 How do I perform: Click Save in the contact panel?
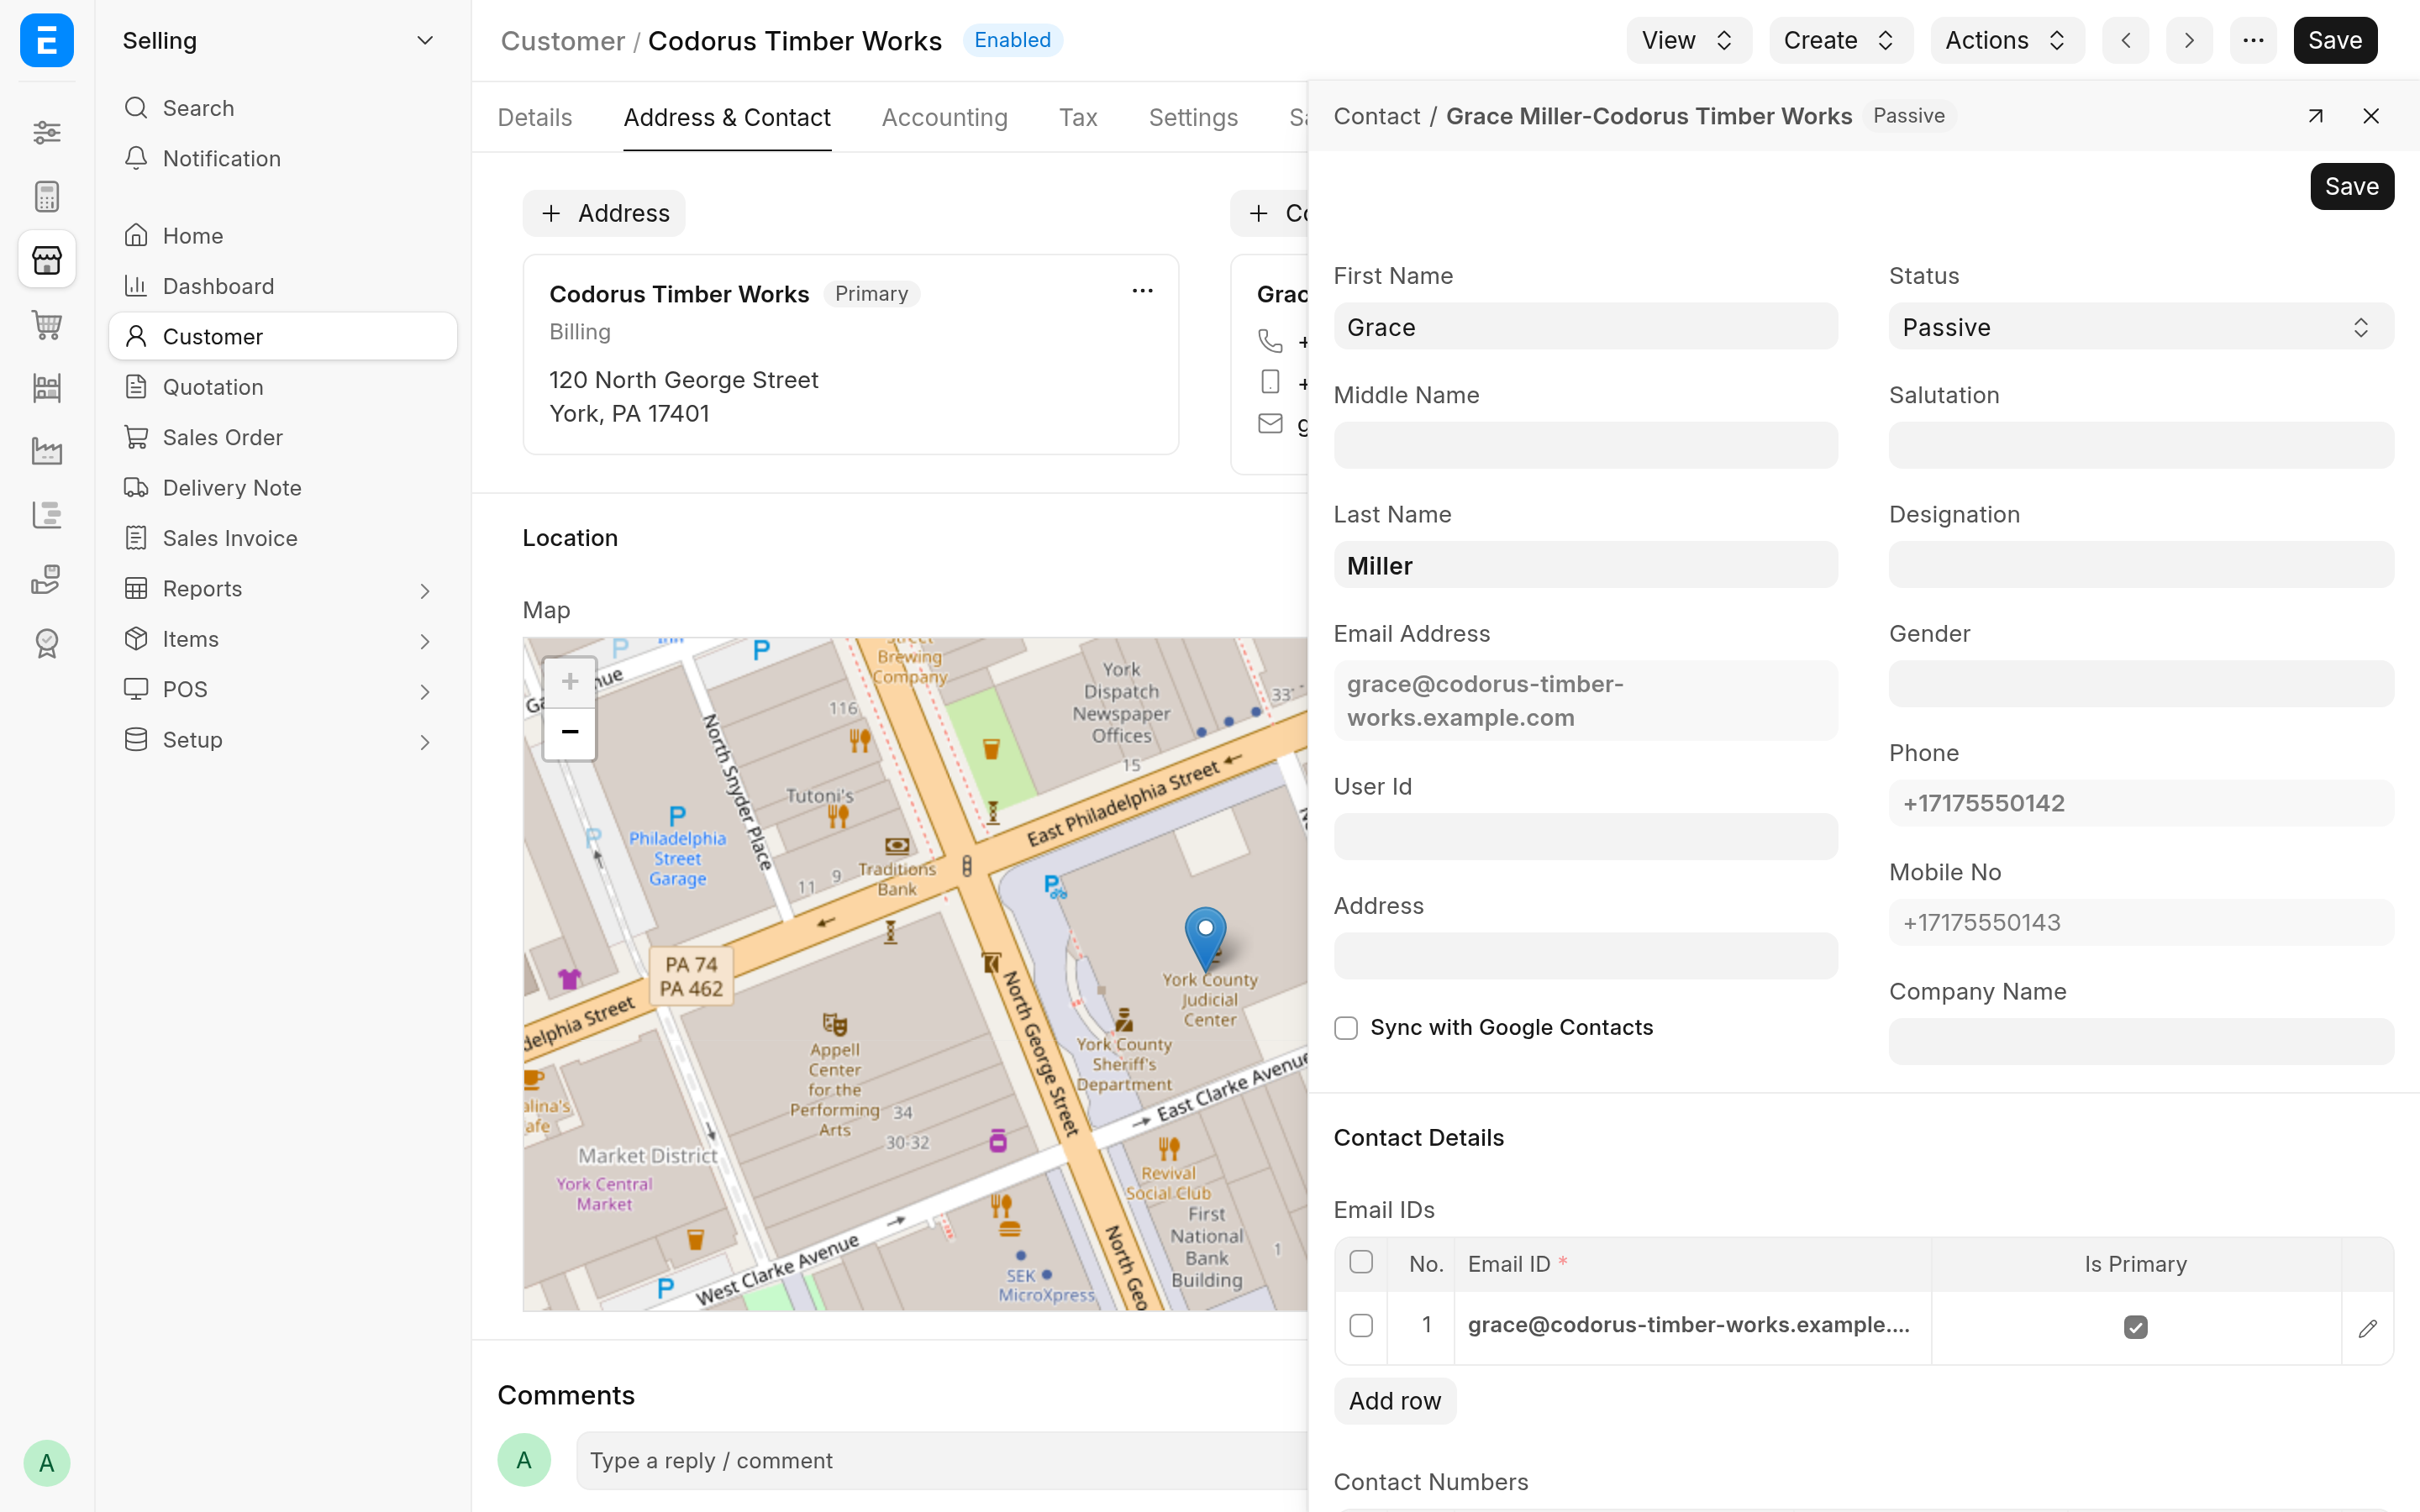[2351, 186]
